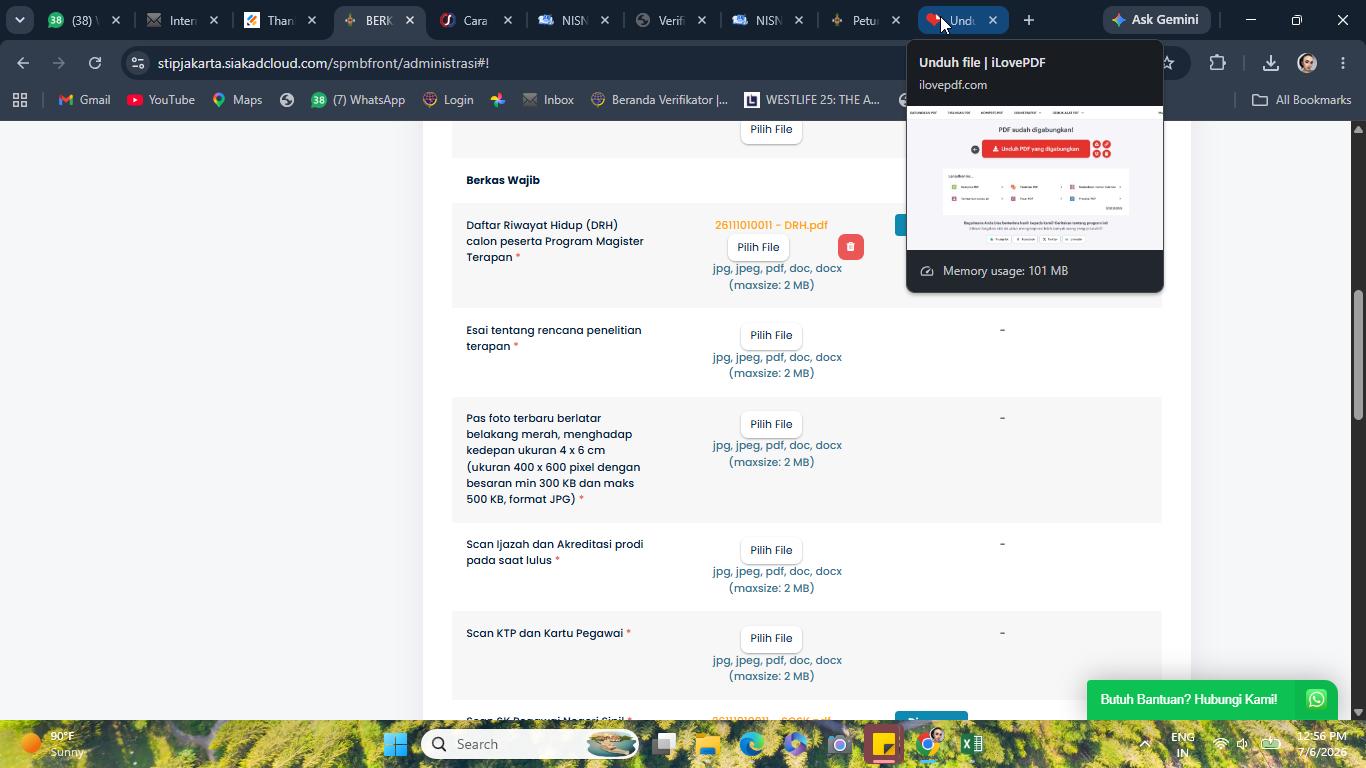Open WhatsApp help chat icon

(1316, 699)
